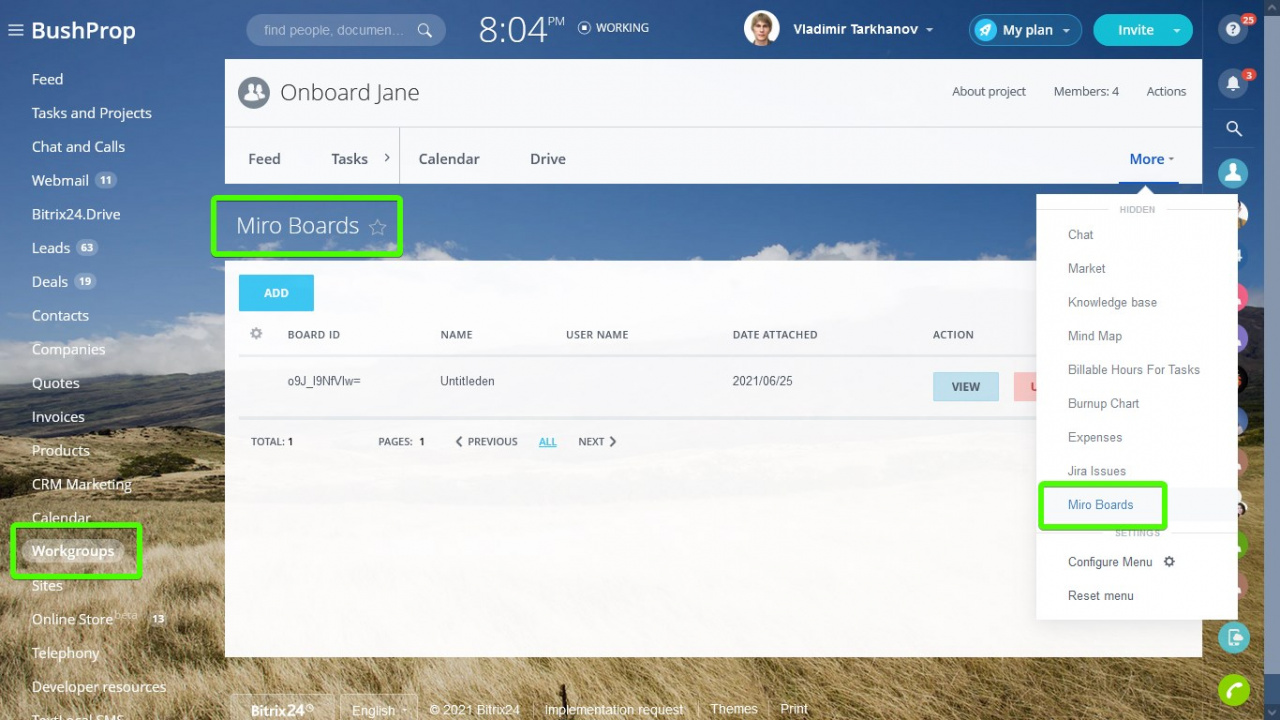1280x720 pixels.
Task: Toggle the WORKING status indicator
Action: point(613,28)
